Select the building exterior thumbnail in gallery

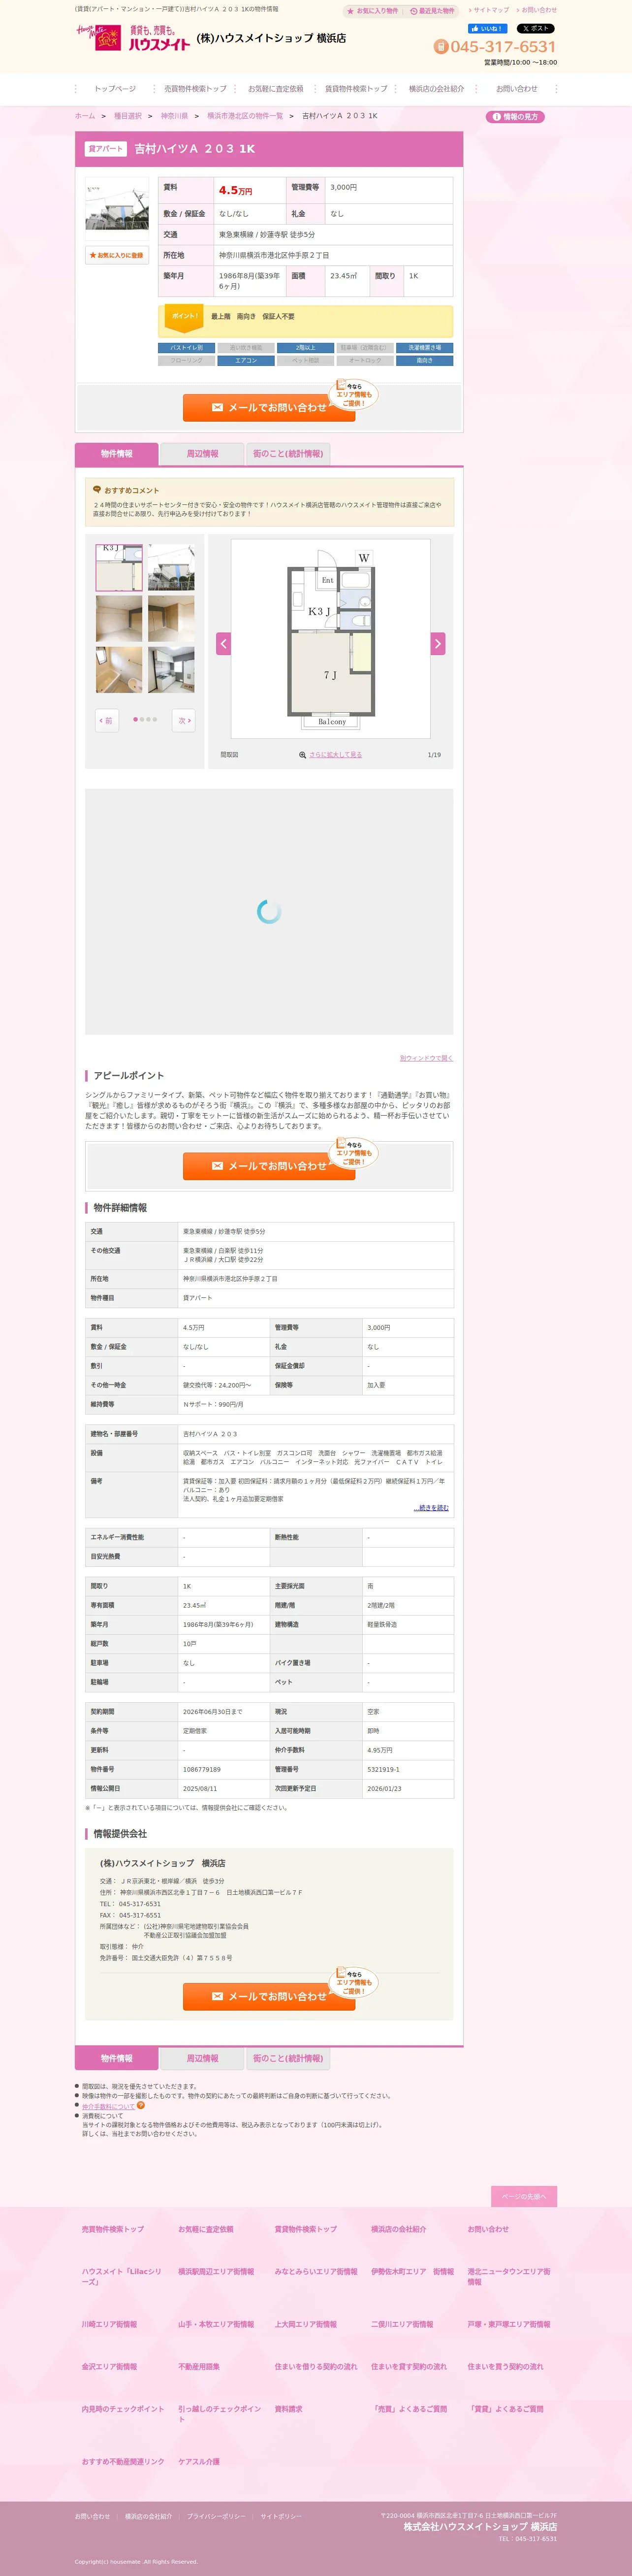point(171,567)
